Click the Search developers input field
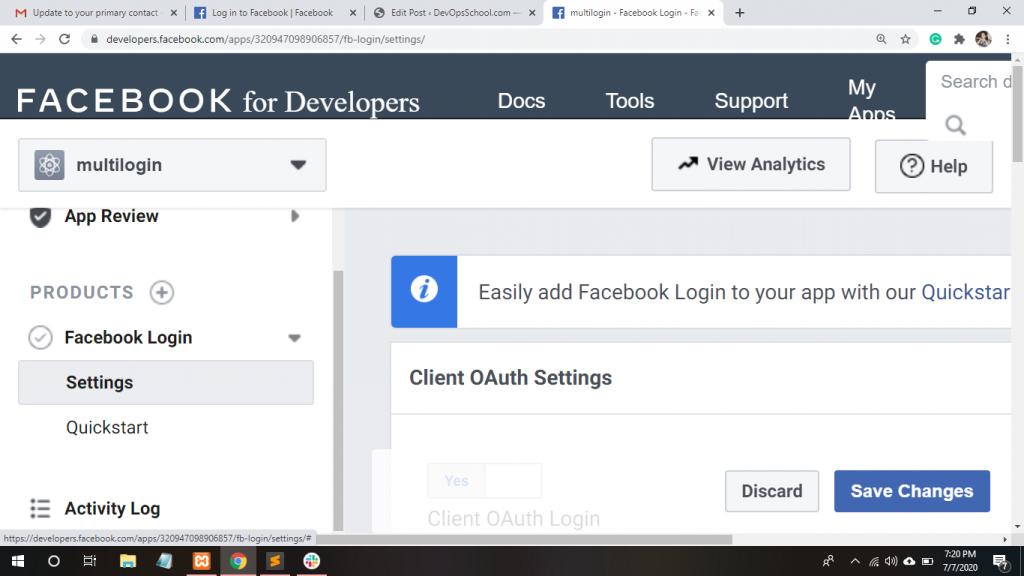 (975, 82)
